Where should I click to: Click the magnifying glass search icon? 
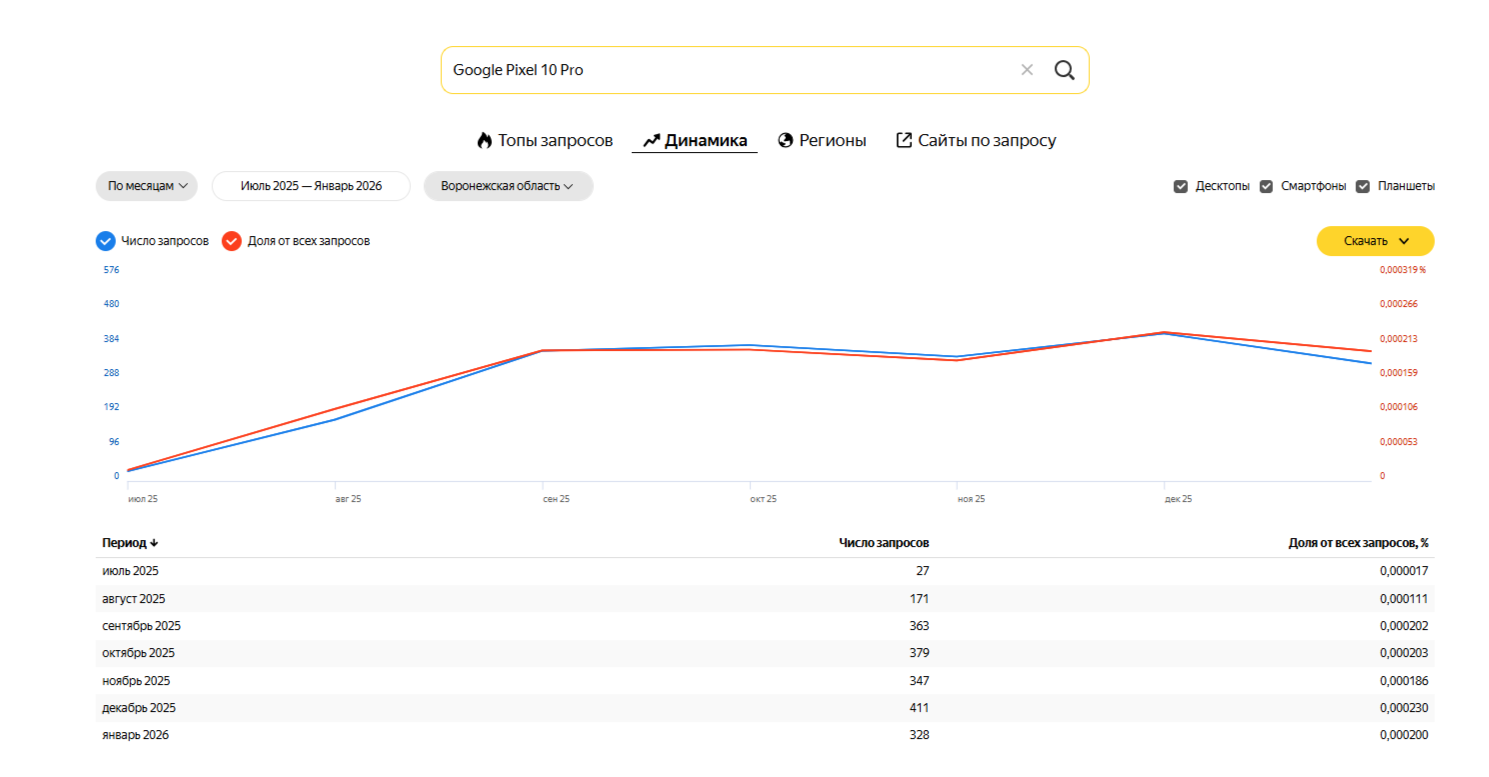[1064, 70]
